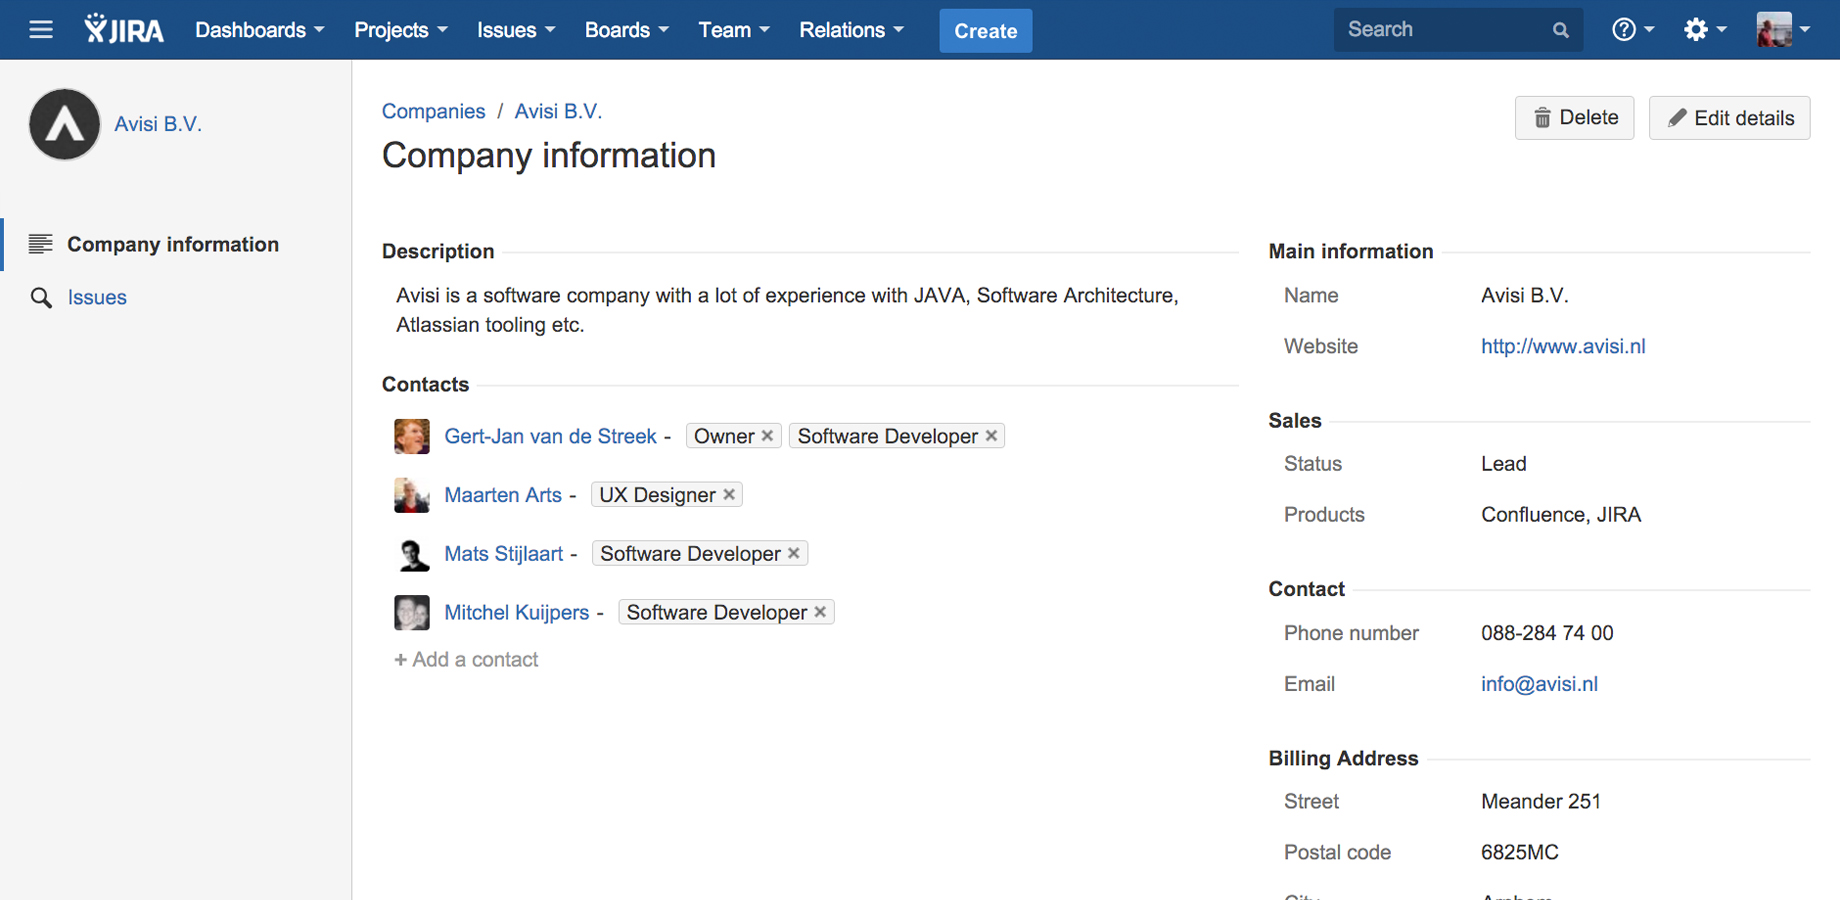The width and height of the screenshot is (1840, 900).
Task: Expand the Relations dropdown menu
Action: pos(851,30)
